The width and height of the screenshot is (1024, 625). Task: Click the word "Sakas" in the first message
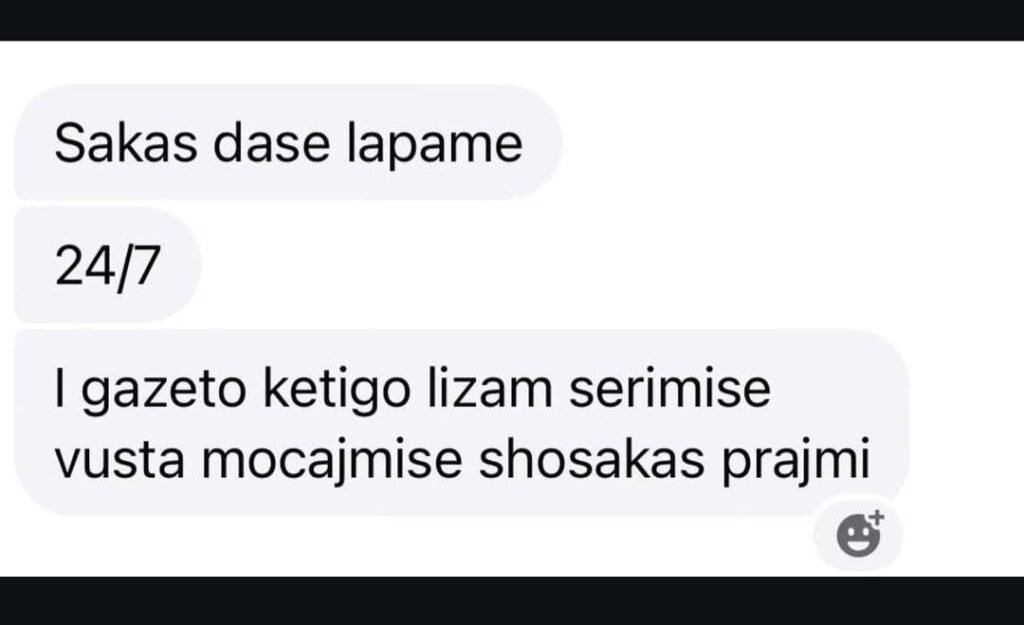point(125,144)
